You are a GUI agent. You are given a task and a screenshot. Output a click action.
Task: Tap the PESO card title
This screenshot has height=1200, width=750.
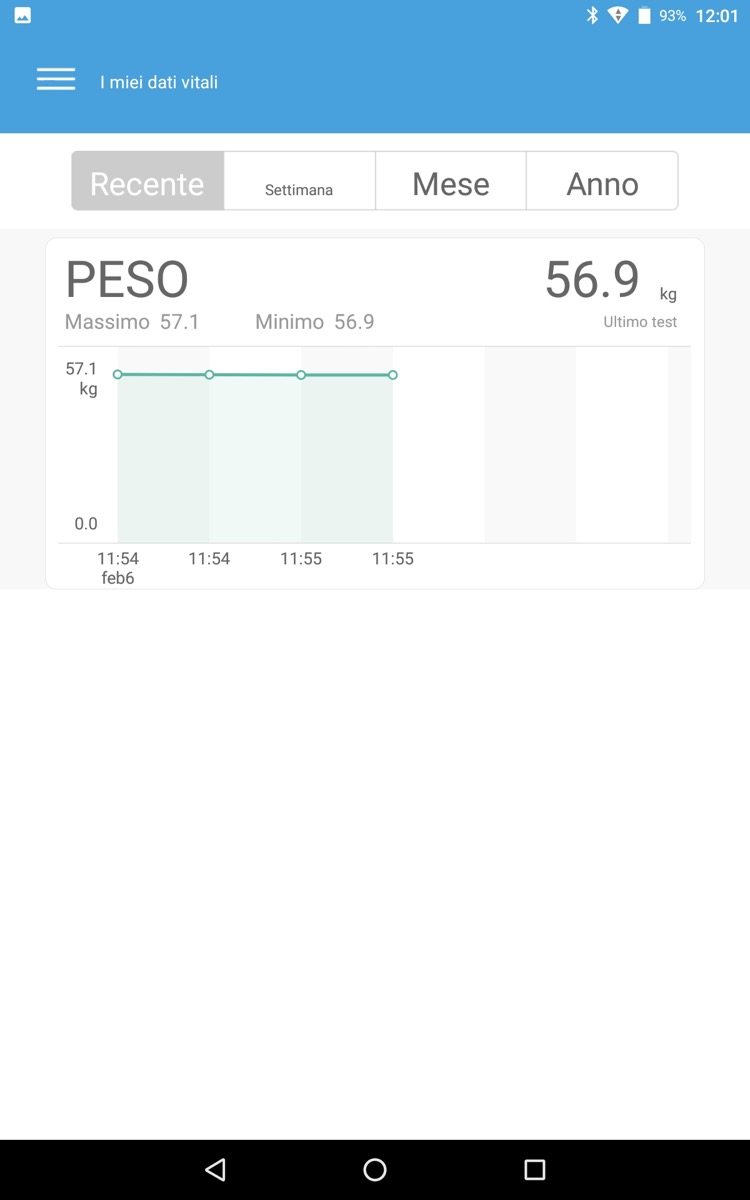(127, 280)
